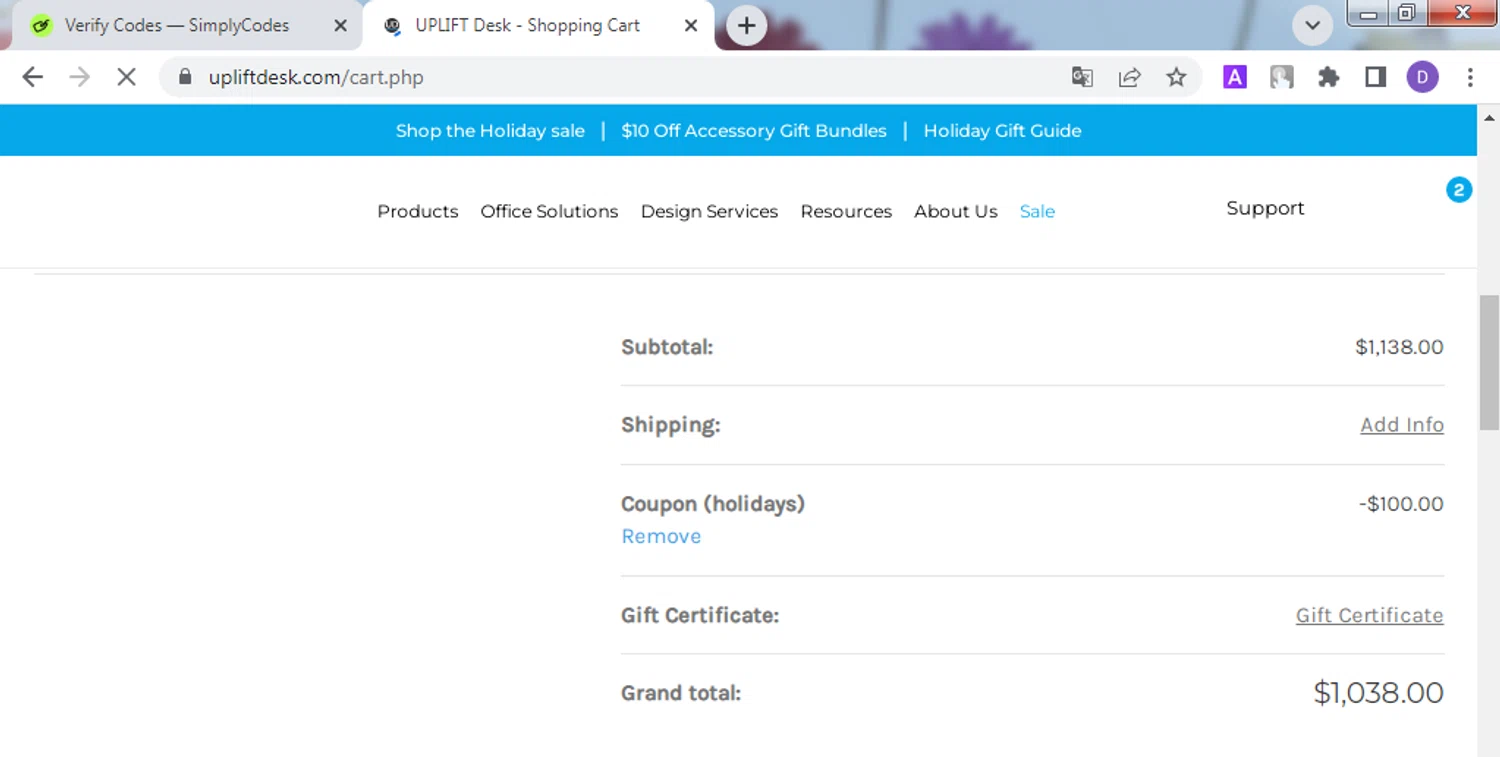Viewport: 1500px width, 757px height.
Task: Stop the page from loading
Action: pyautogui.click(x=126, y=77)
